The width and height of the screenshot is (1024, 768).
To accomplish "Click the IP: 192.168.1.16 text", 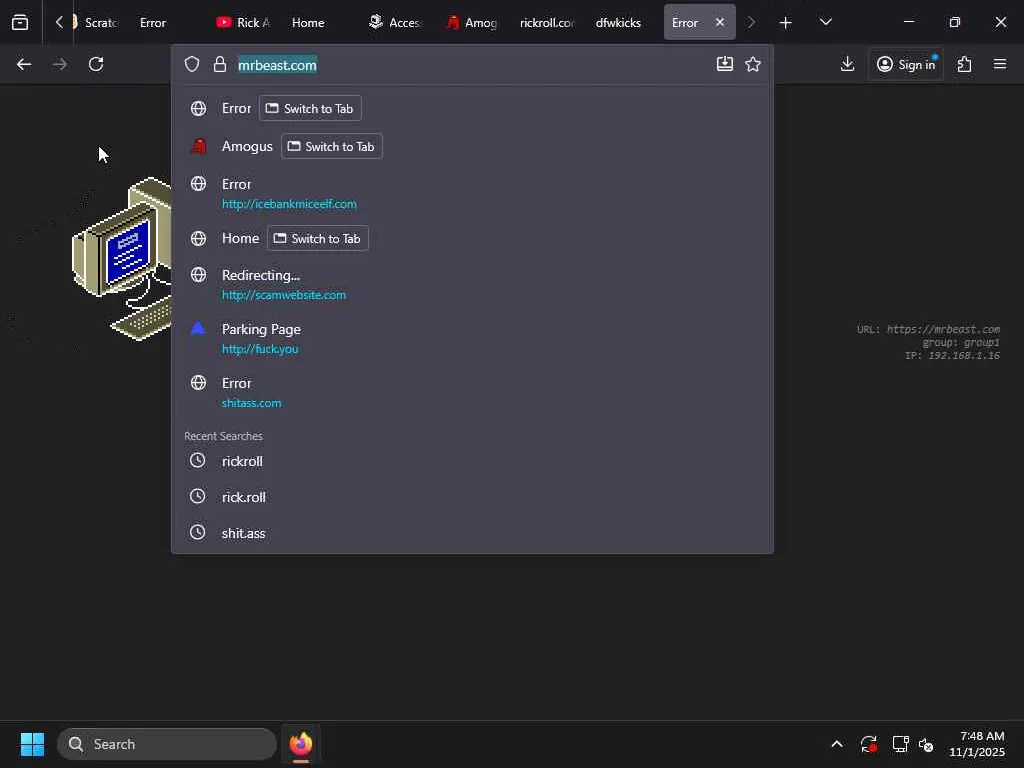I will click(x=952, y=355).
